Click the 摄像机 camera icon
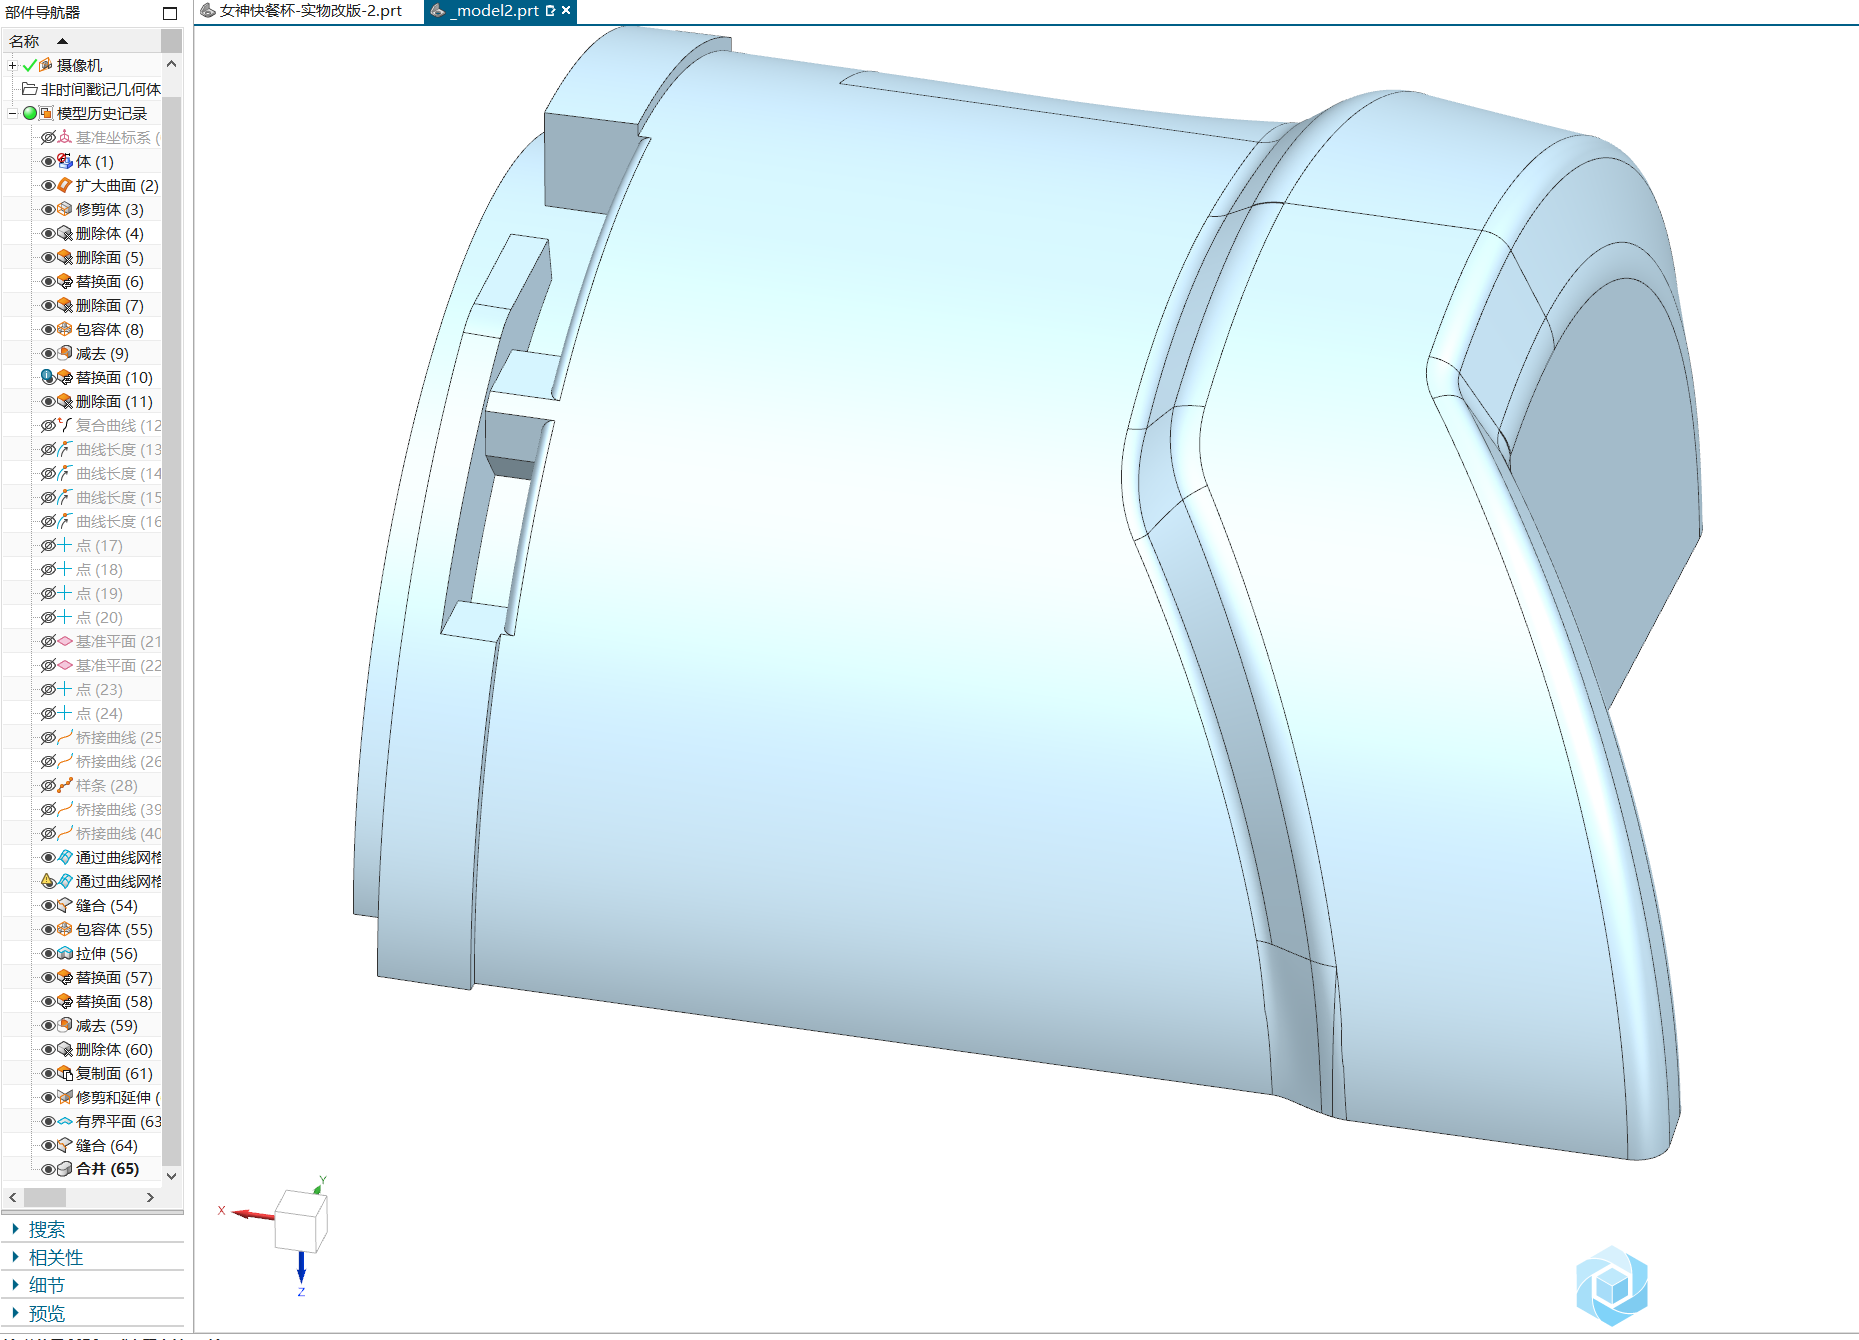The image size is (1859, 1340). pos(45,65)
